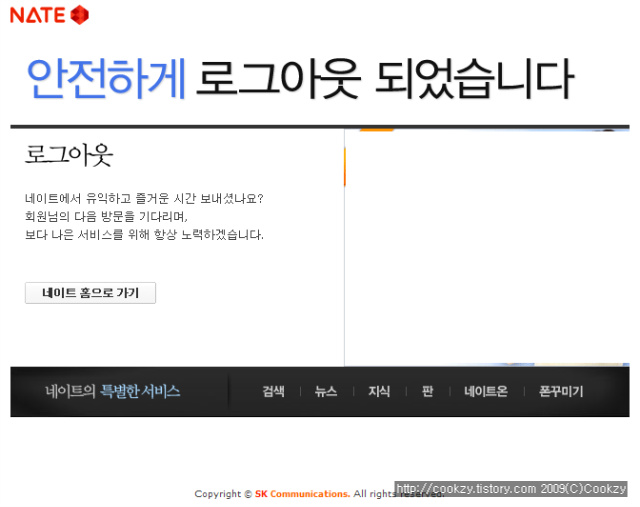This screenshot has width=640, height=507.
Task: Click the 네이트의 특별한 서비스 label
Action: click(113, 391)
